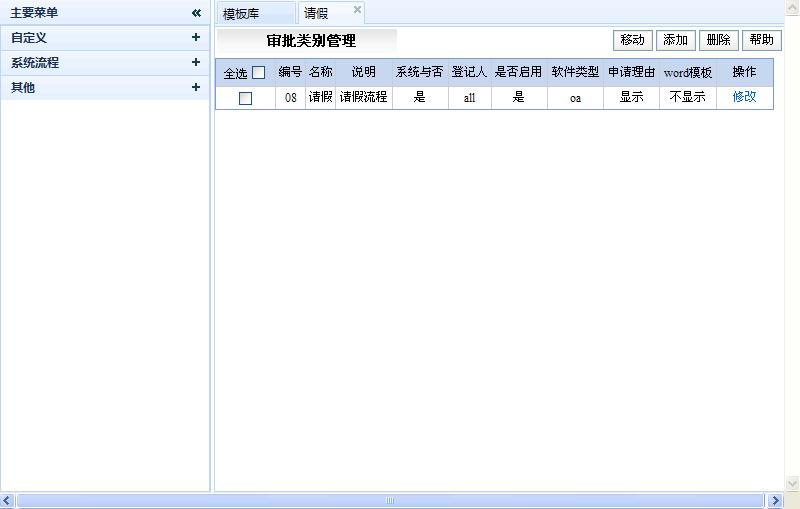The width and height of the screenshot is (800, 509).
Task: Check the row 08 请假 checkbox
Action: click(x=245, y=98)
